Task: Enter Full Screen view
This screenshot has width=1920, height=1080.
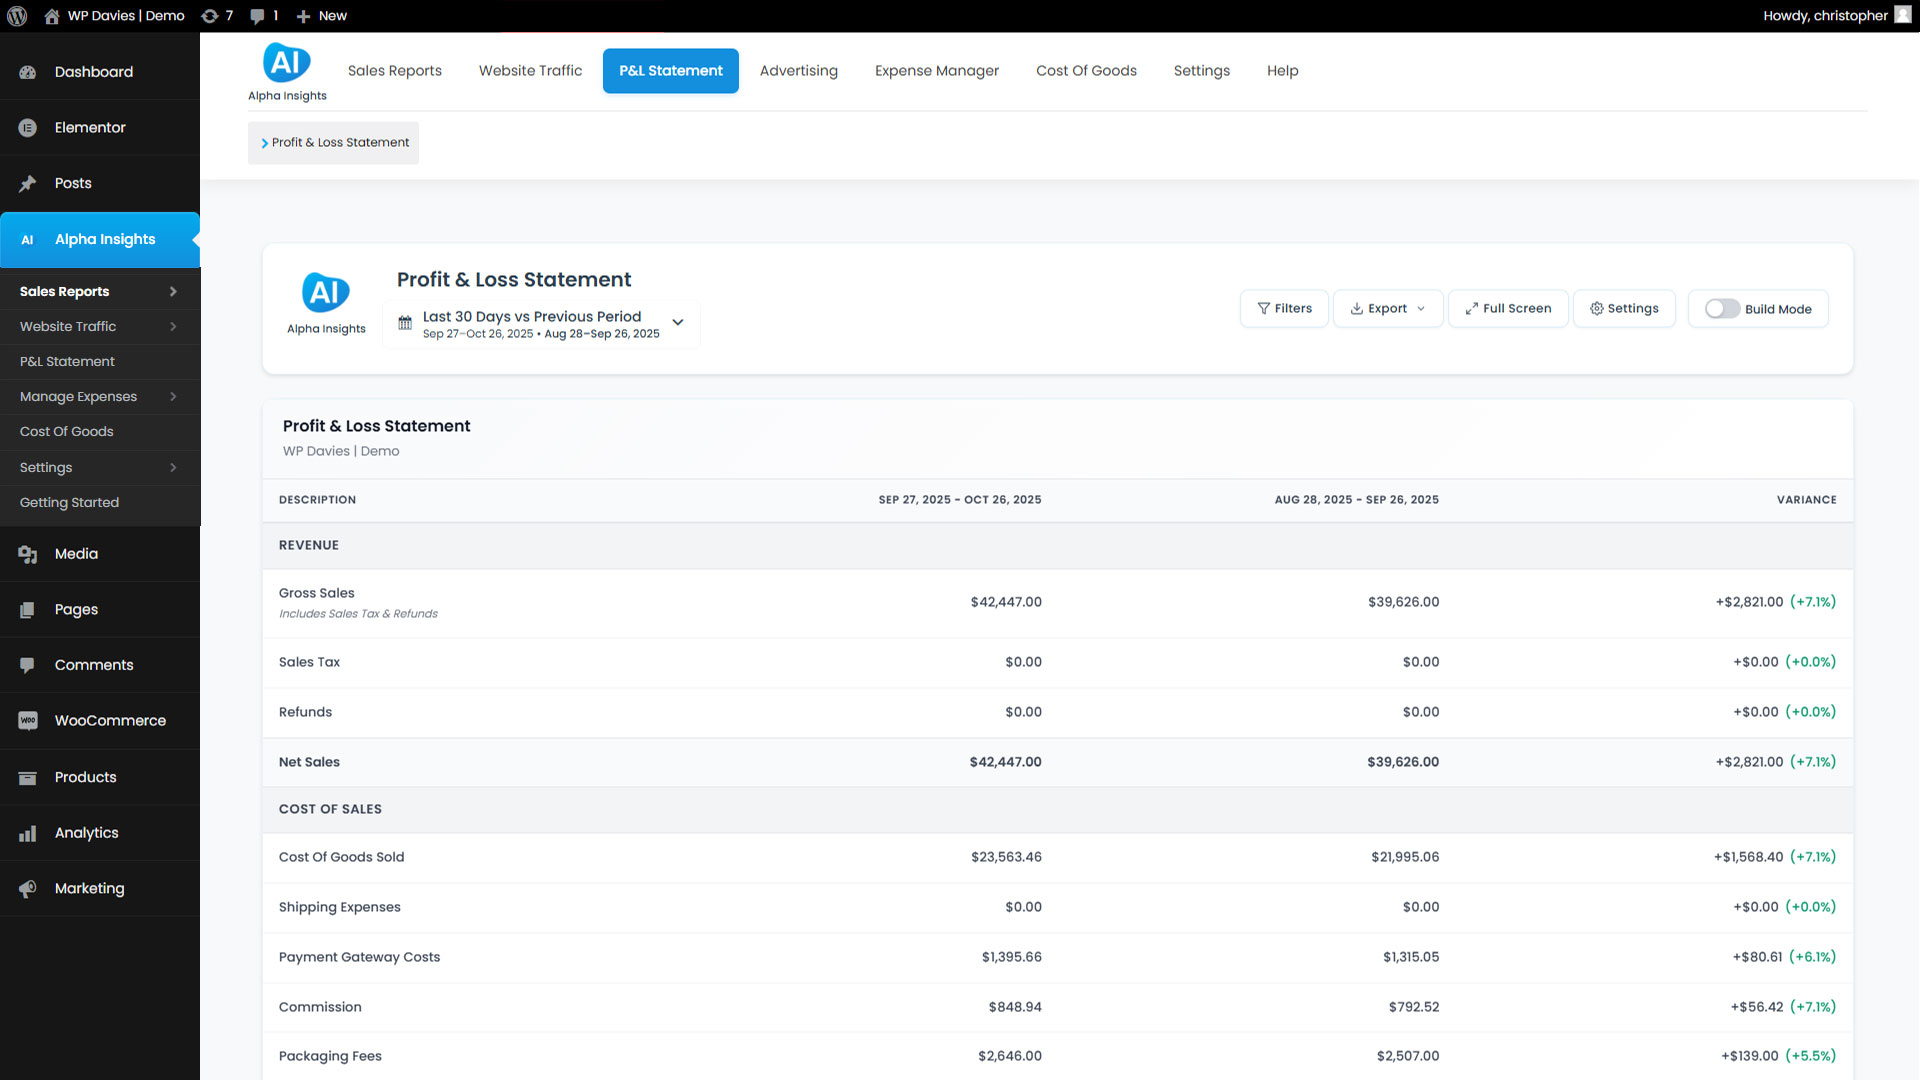Action: pos(1507,309)
